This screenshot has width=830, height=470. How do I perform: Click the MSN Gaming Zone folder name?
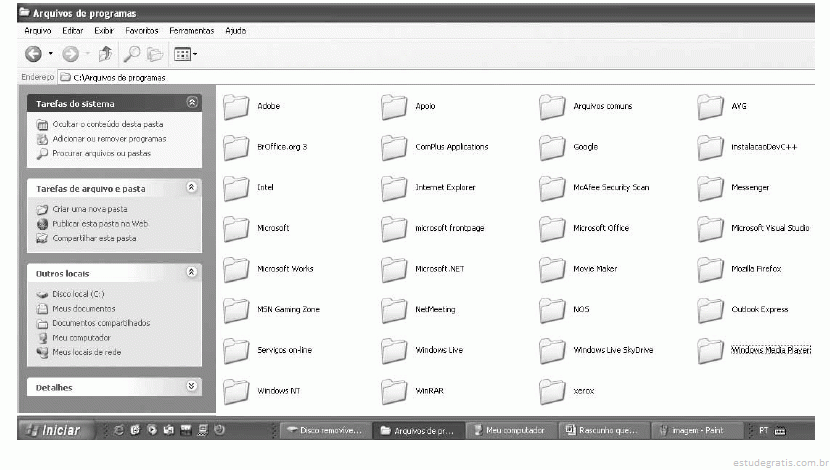tap(288, 310)
